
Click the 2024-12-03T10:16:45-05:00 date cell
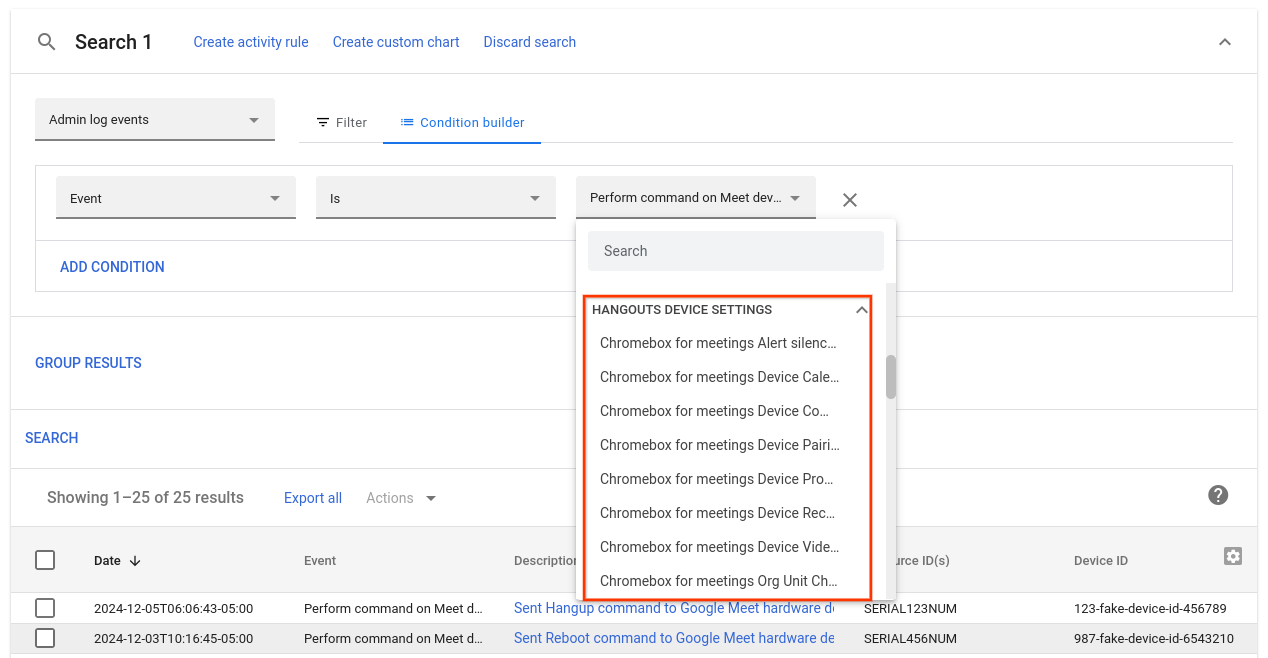pos(174,638)
